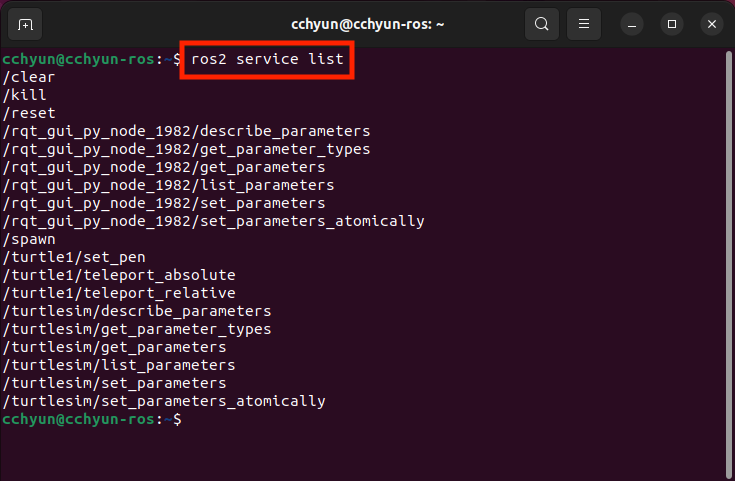Click rqt_gui_py_node_1982/set_parameters_atomically line

(213, 221)
